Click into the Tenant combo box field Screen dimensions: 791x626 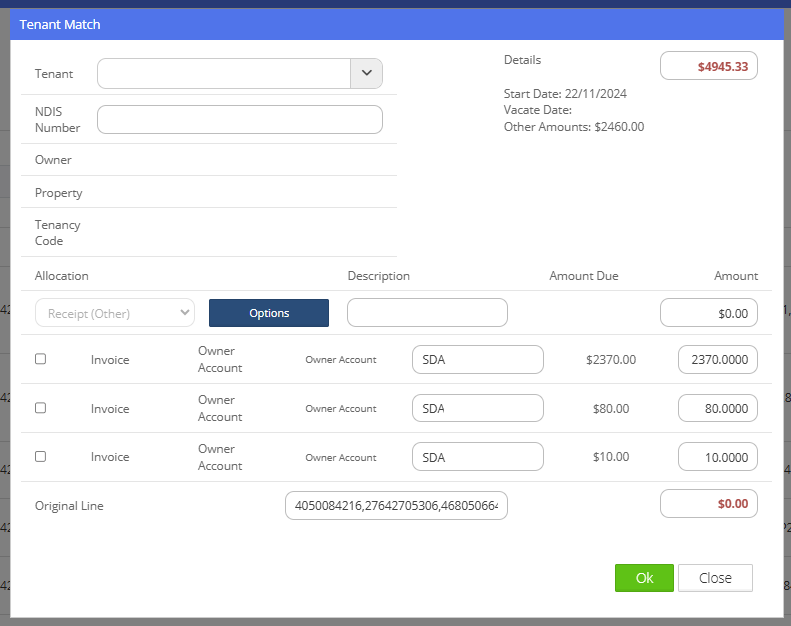click(x=224, y=73)
